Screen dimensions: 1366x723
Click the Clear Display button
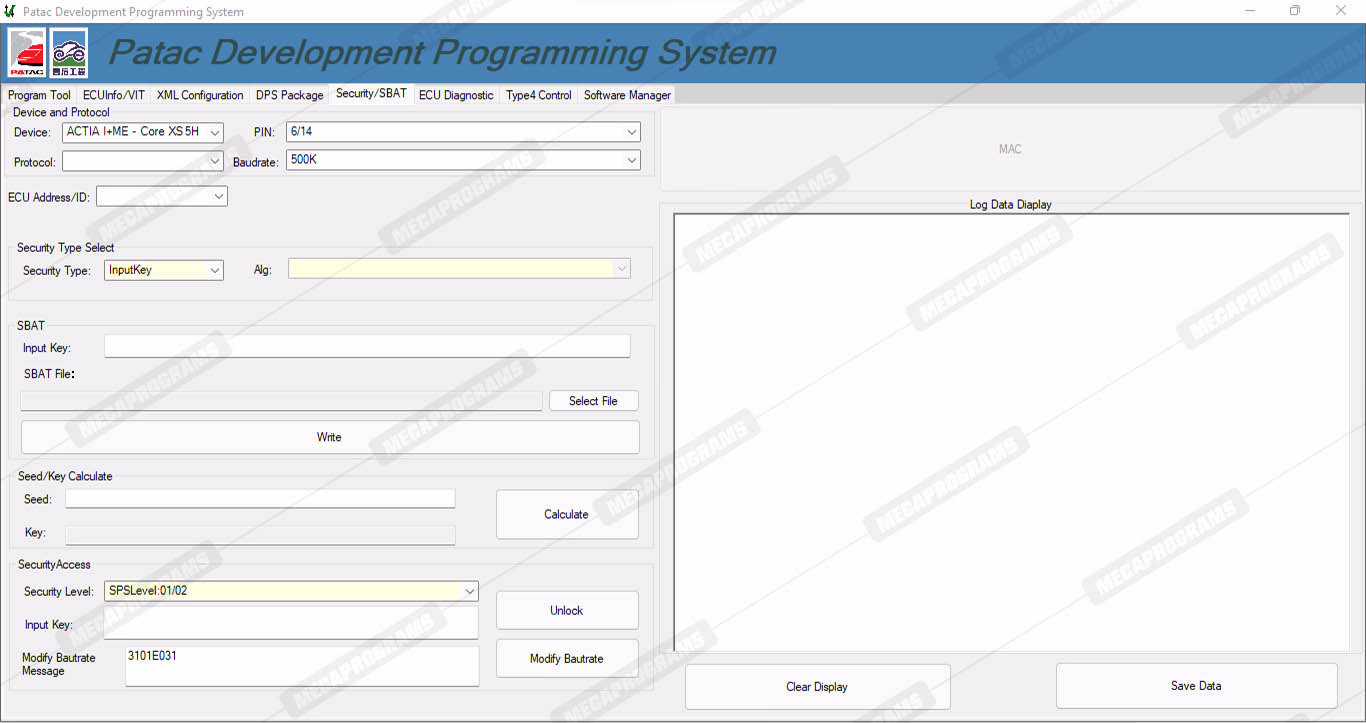[x=817, y=687]
